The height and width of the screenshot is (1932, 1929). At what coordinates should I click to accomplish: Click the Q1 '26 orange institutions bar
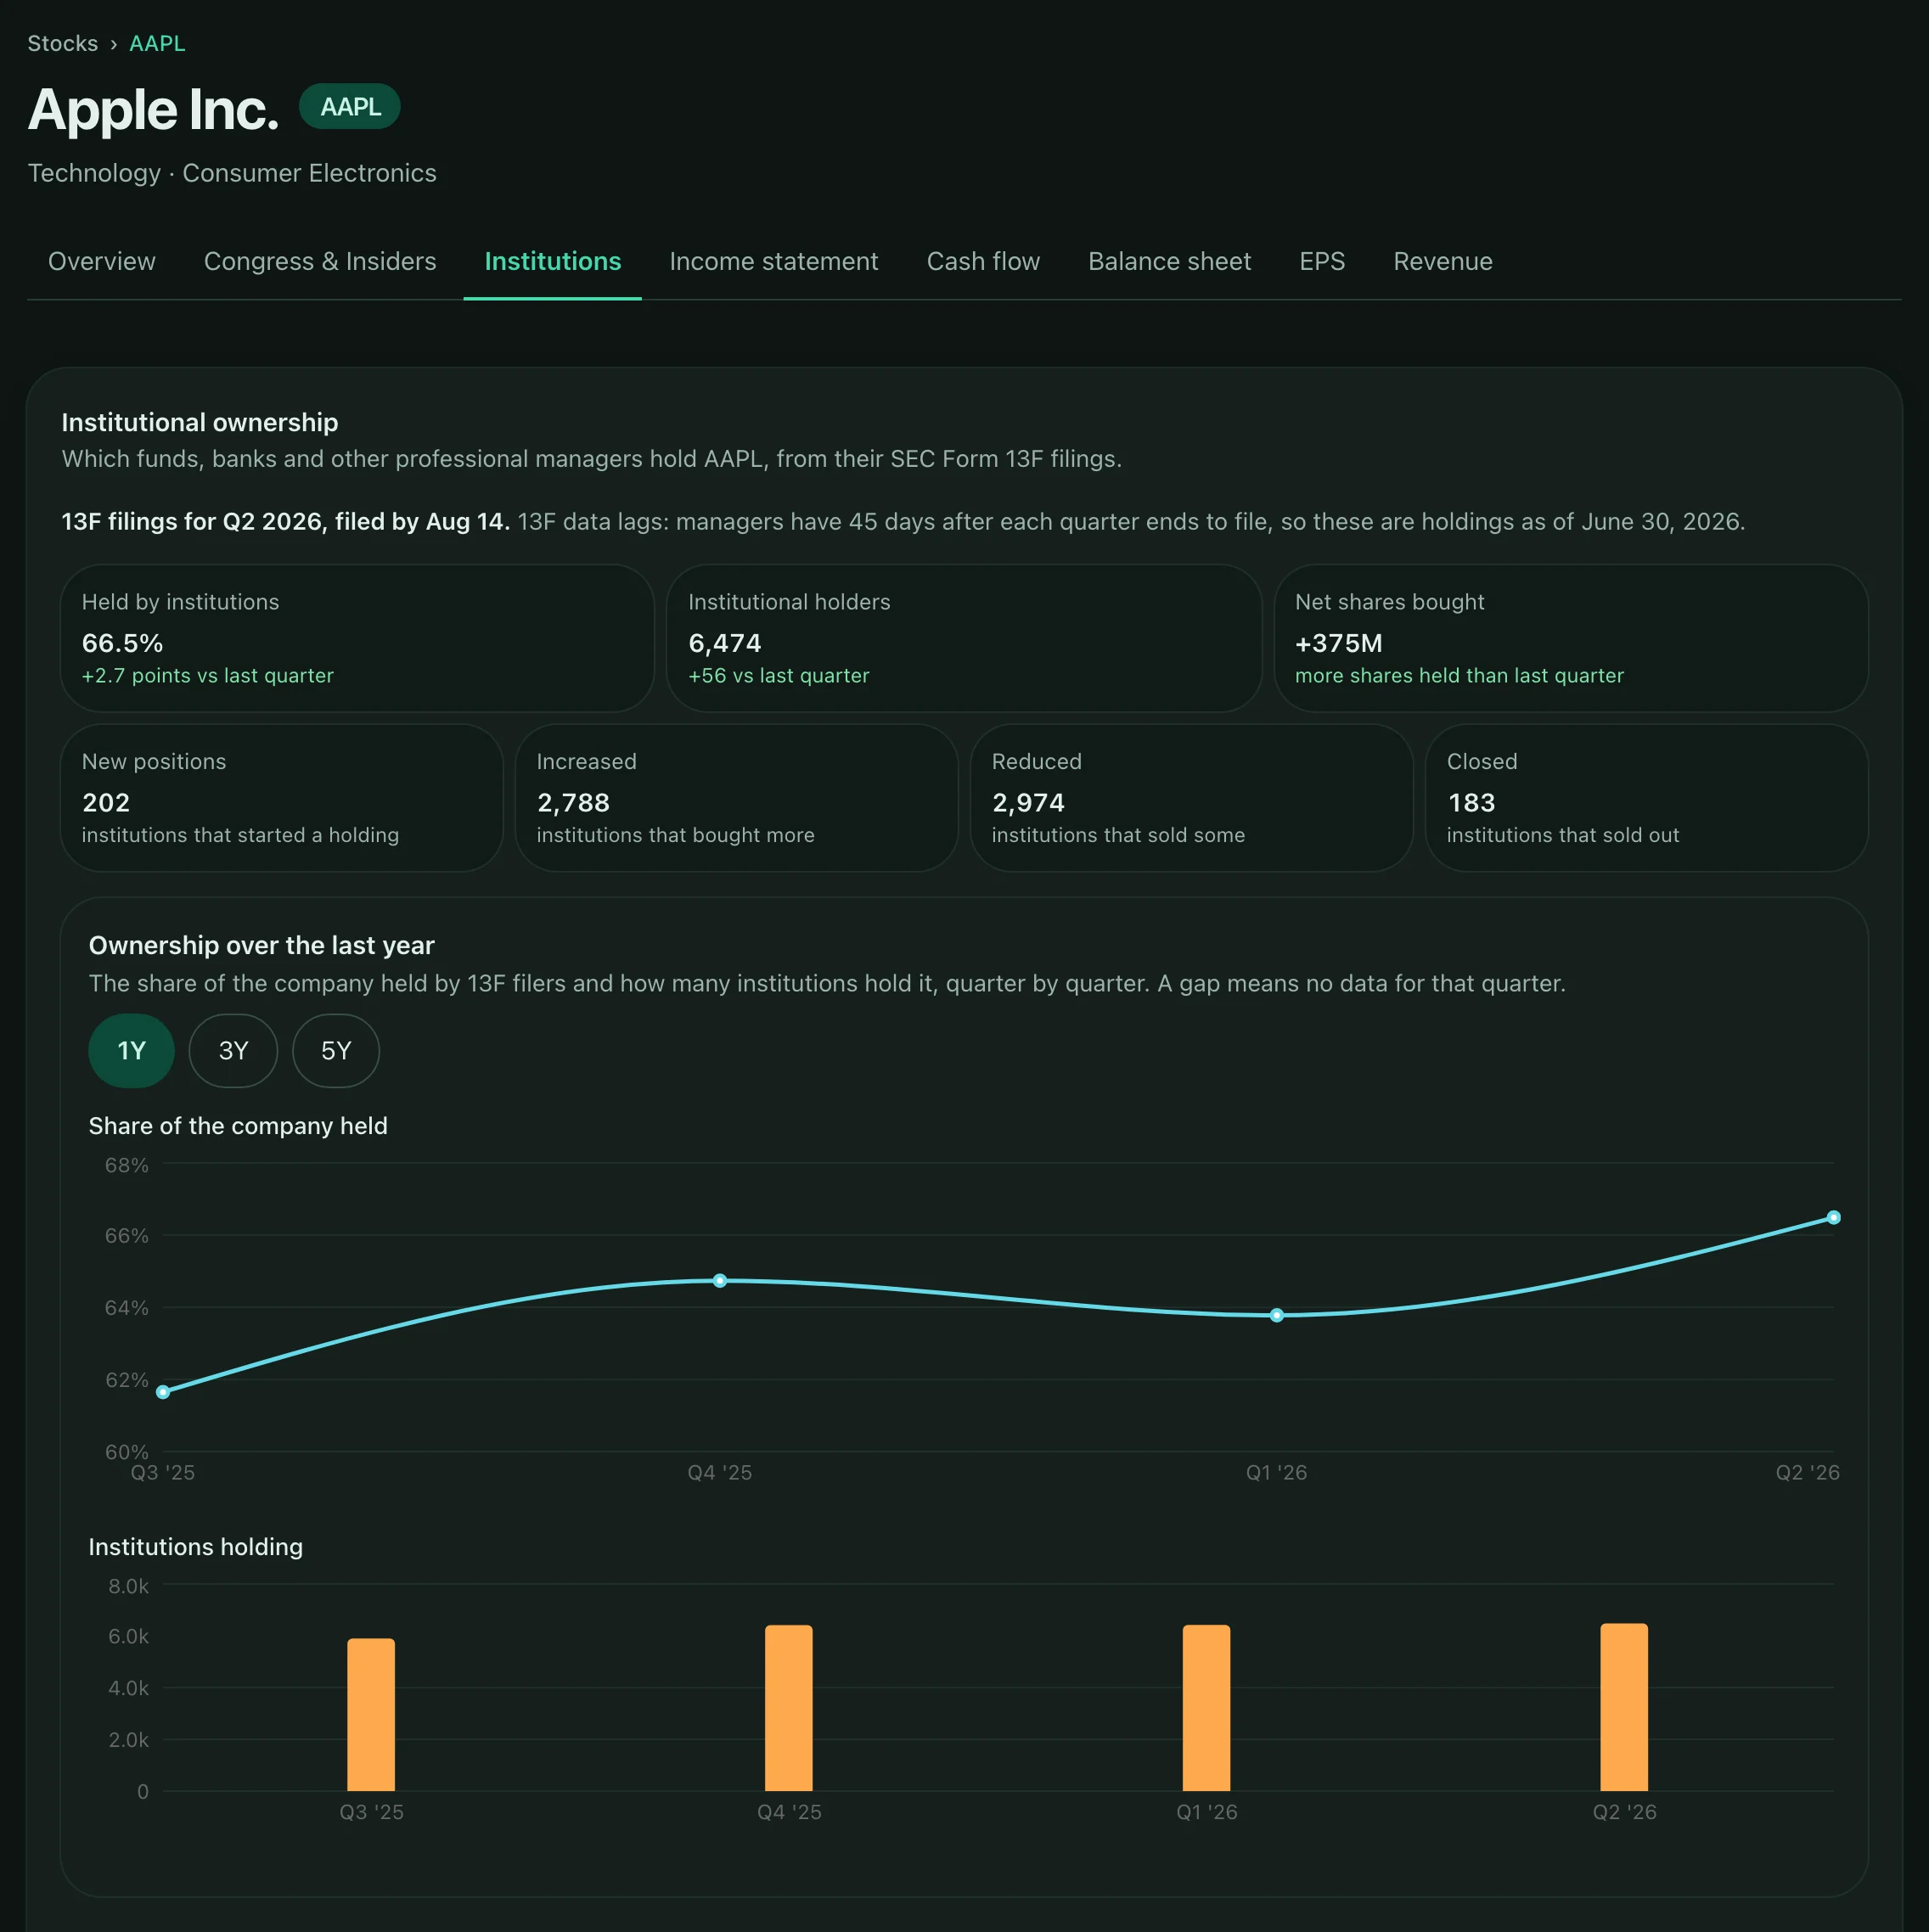pos(1206,1707)
